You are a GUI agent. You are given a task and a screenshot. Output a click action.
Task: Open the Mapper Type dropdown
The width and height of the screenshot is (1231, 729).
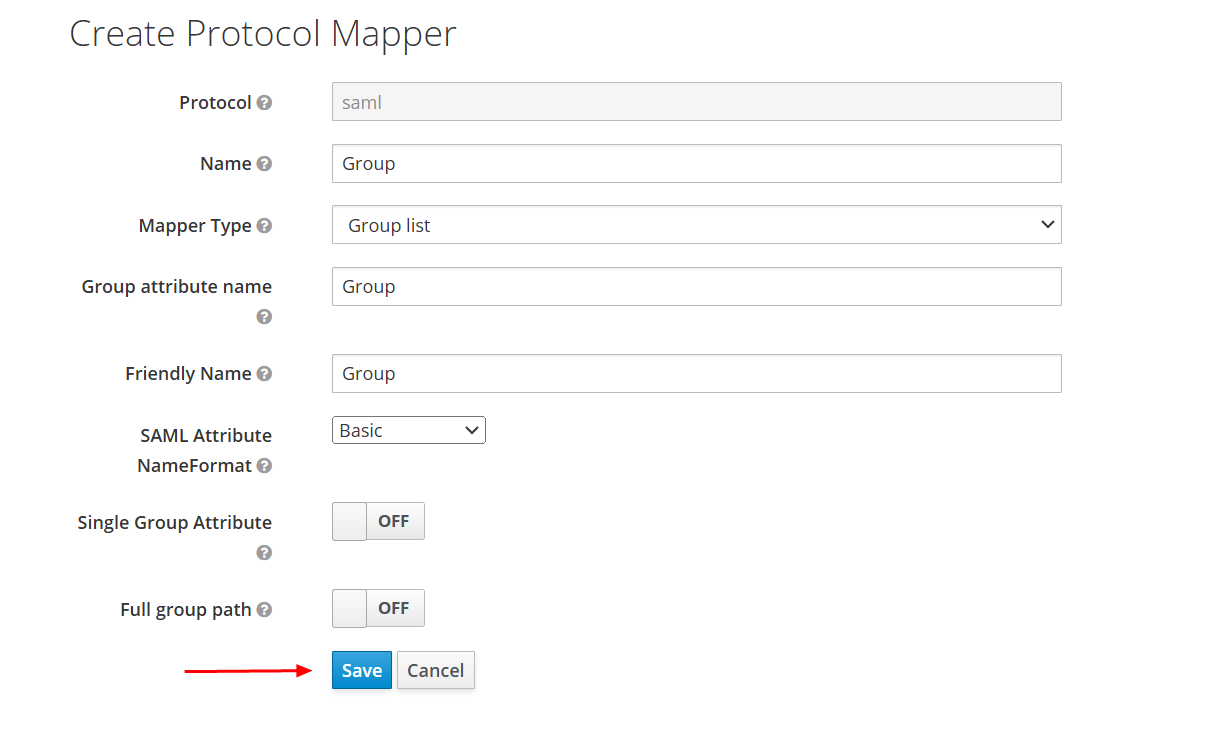(696, 225)
